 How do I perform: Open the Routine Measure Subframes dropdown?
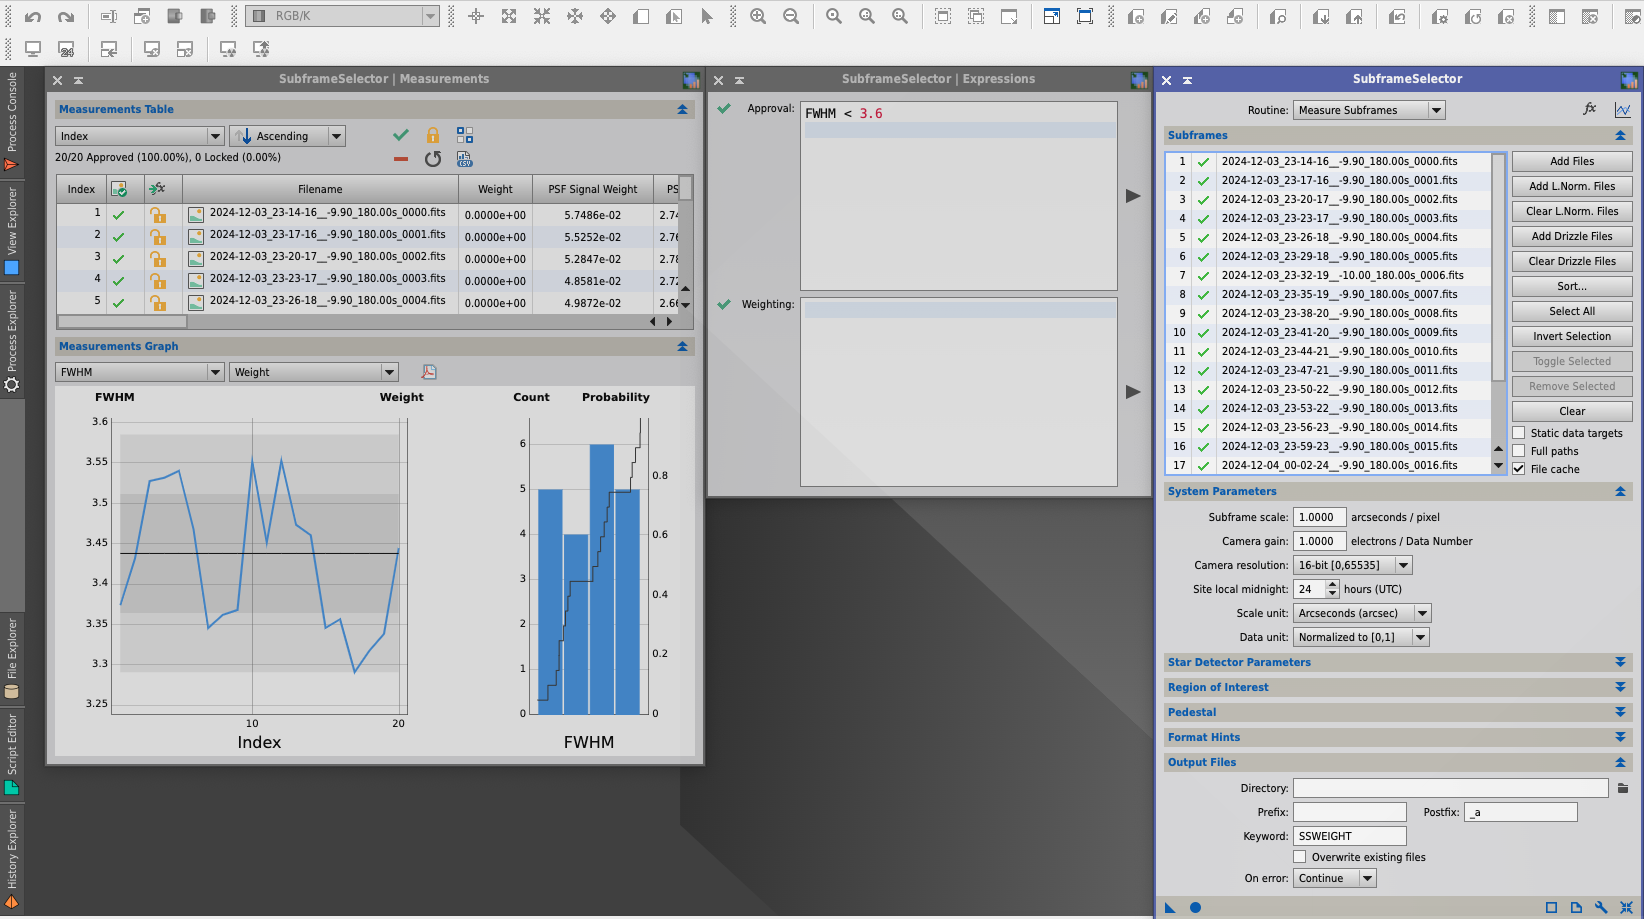tap(1369, 110)
